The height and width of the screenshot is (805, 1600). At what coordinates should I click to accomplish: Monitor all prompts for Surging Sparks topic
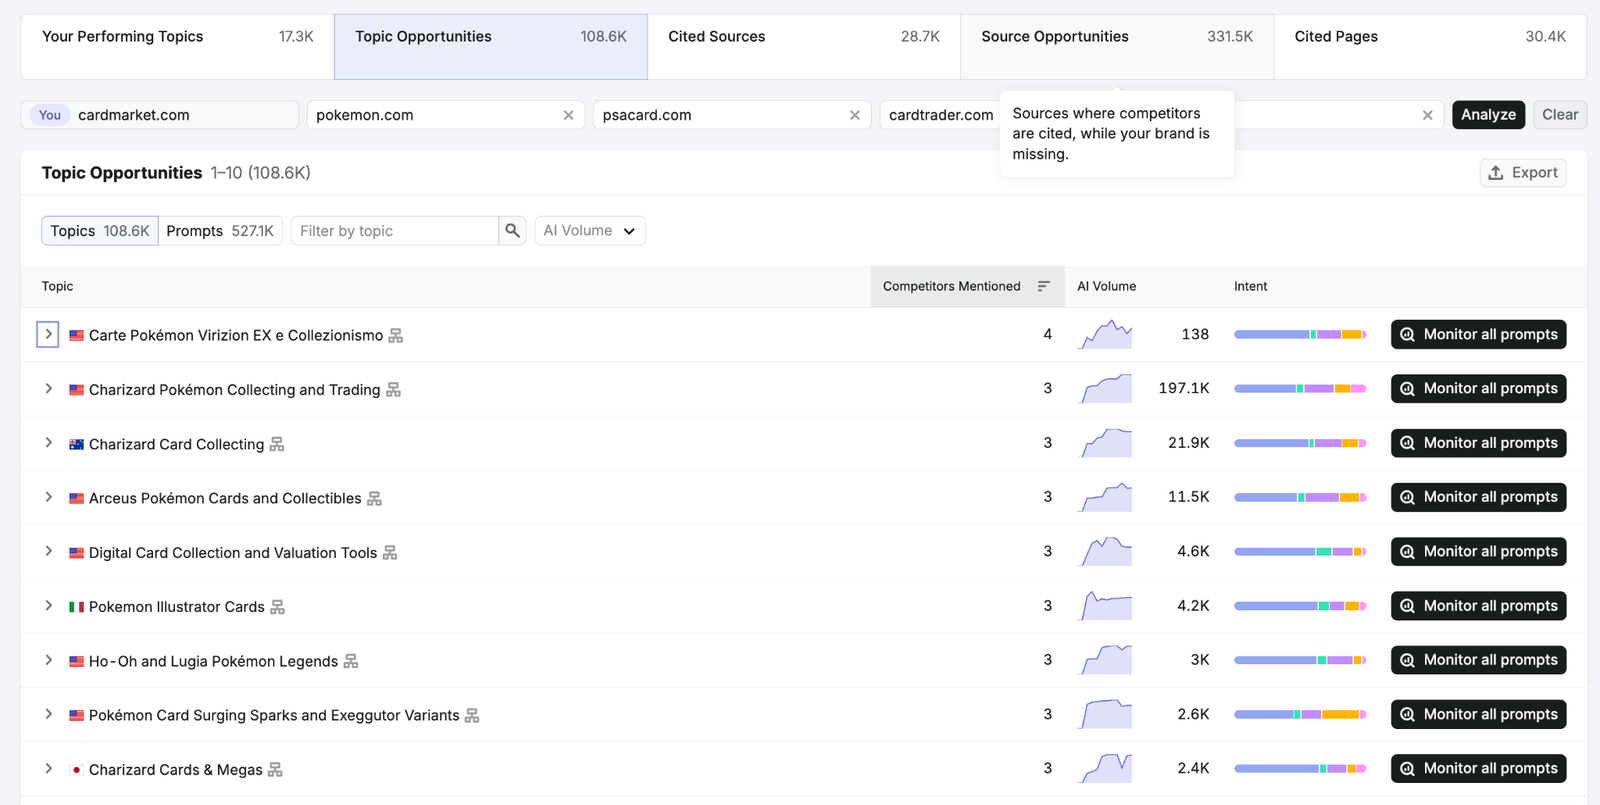pos(1478,714)
